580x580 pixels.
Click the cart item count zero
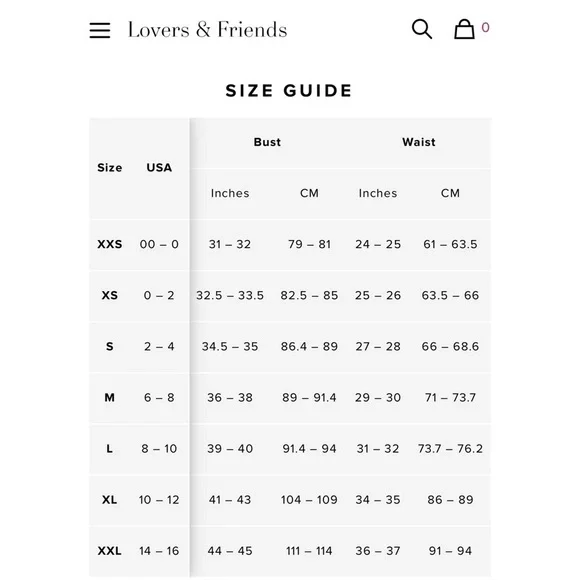pyautogui.click(x=485, y=27)
